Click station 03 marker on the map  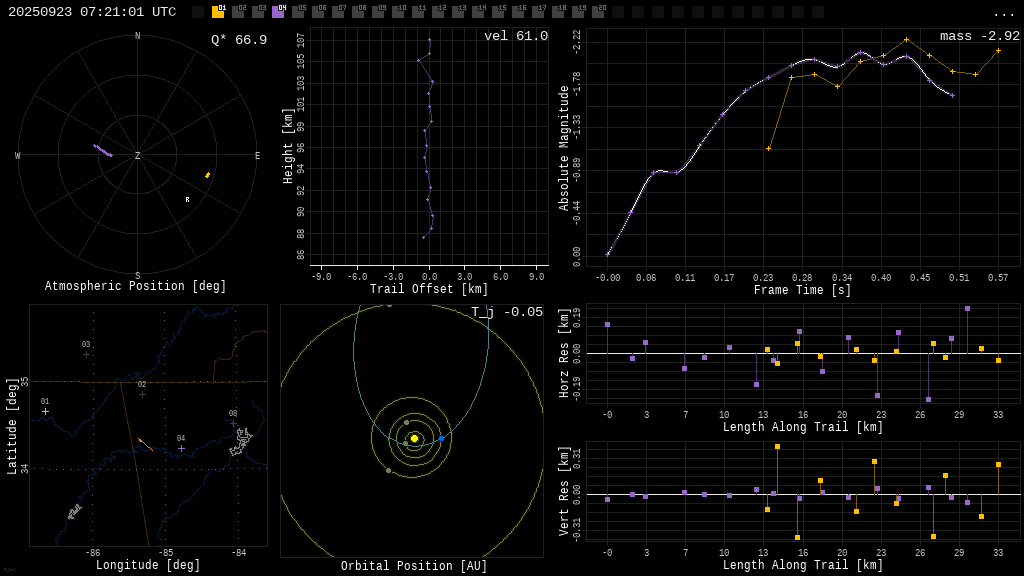click(x=86, y=354)
